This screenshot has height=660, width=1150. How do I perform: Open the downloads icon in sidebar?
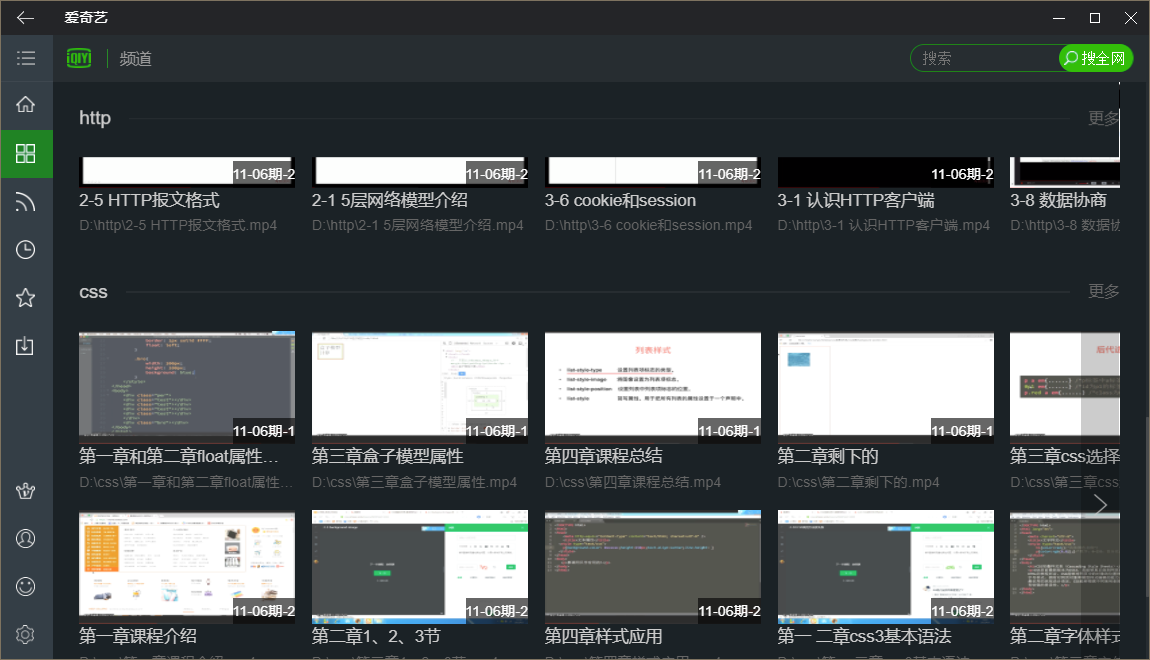click(x=26, y=345)
